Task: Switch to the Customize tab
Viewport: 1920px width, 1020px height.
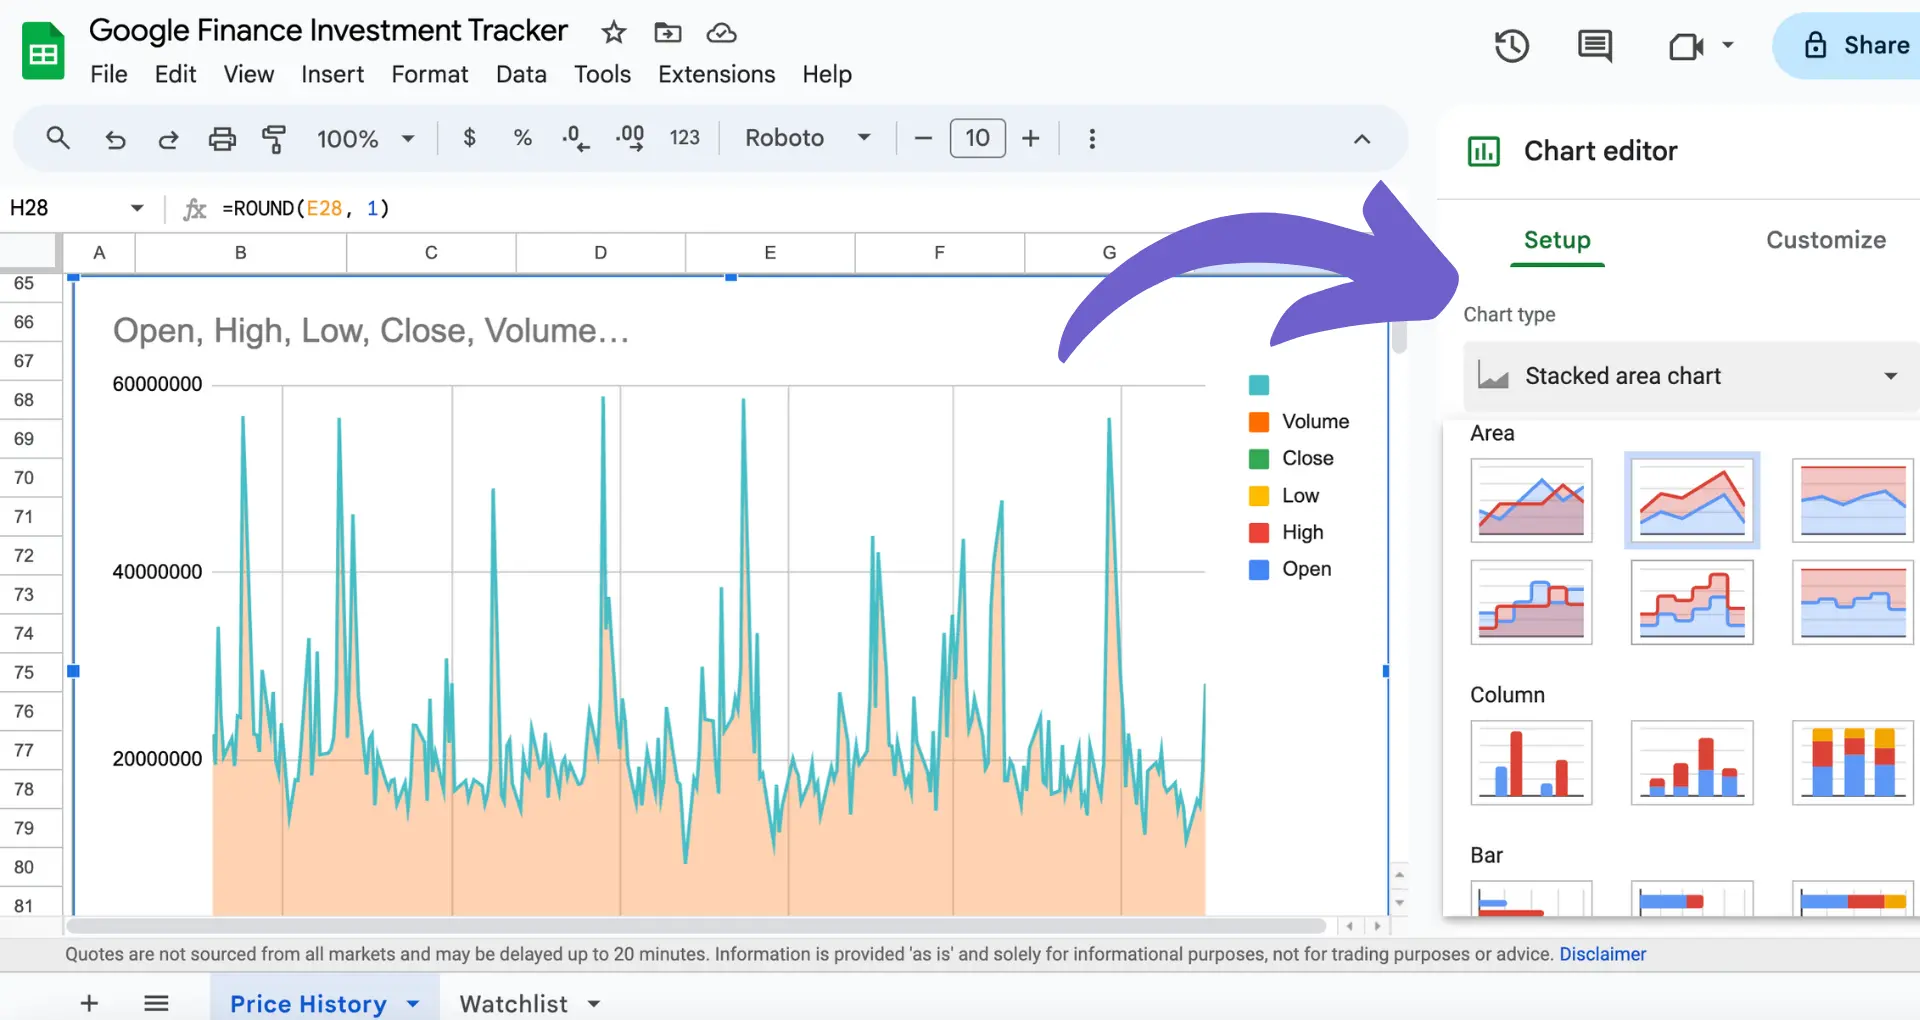Action: pos(1825,240)
